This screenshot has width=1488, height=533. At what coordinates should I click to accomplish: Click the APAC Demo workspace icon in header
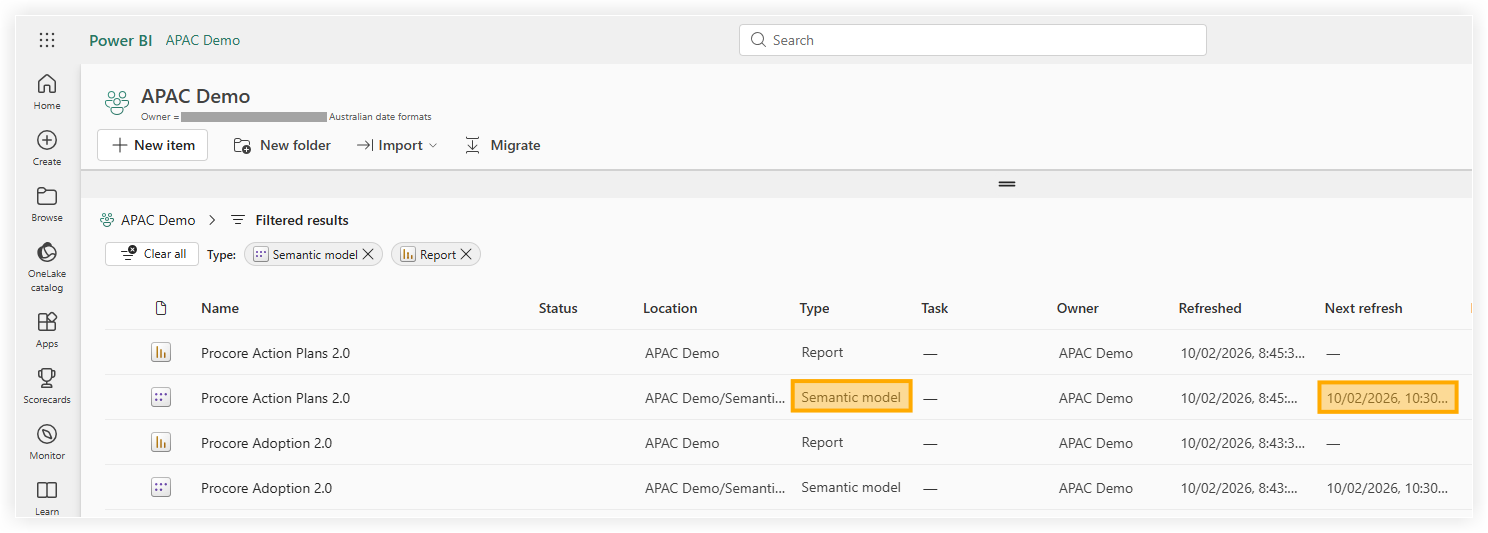click(x=117, y=102)
